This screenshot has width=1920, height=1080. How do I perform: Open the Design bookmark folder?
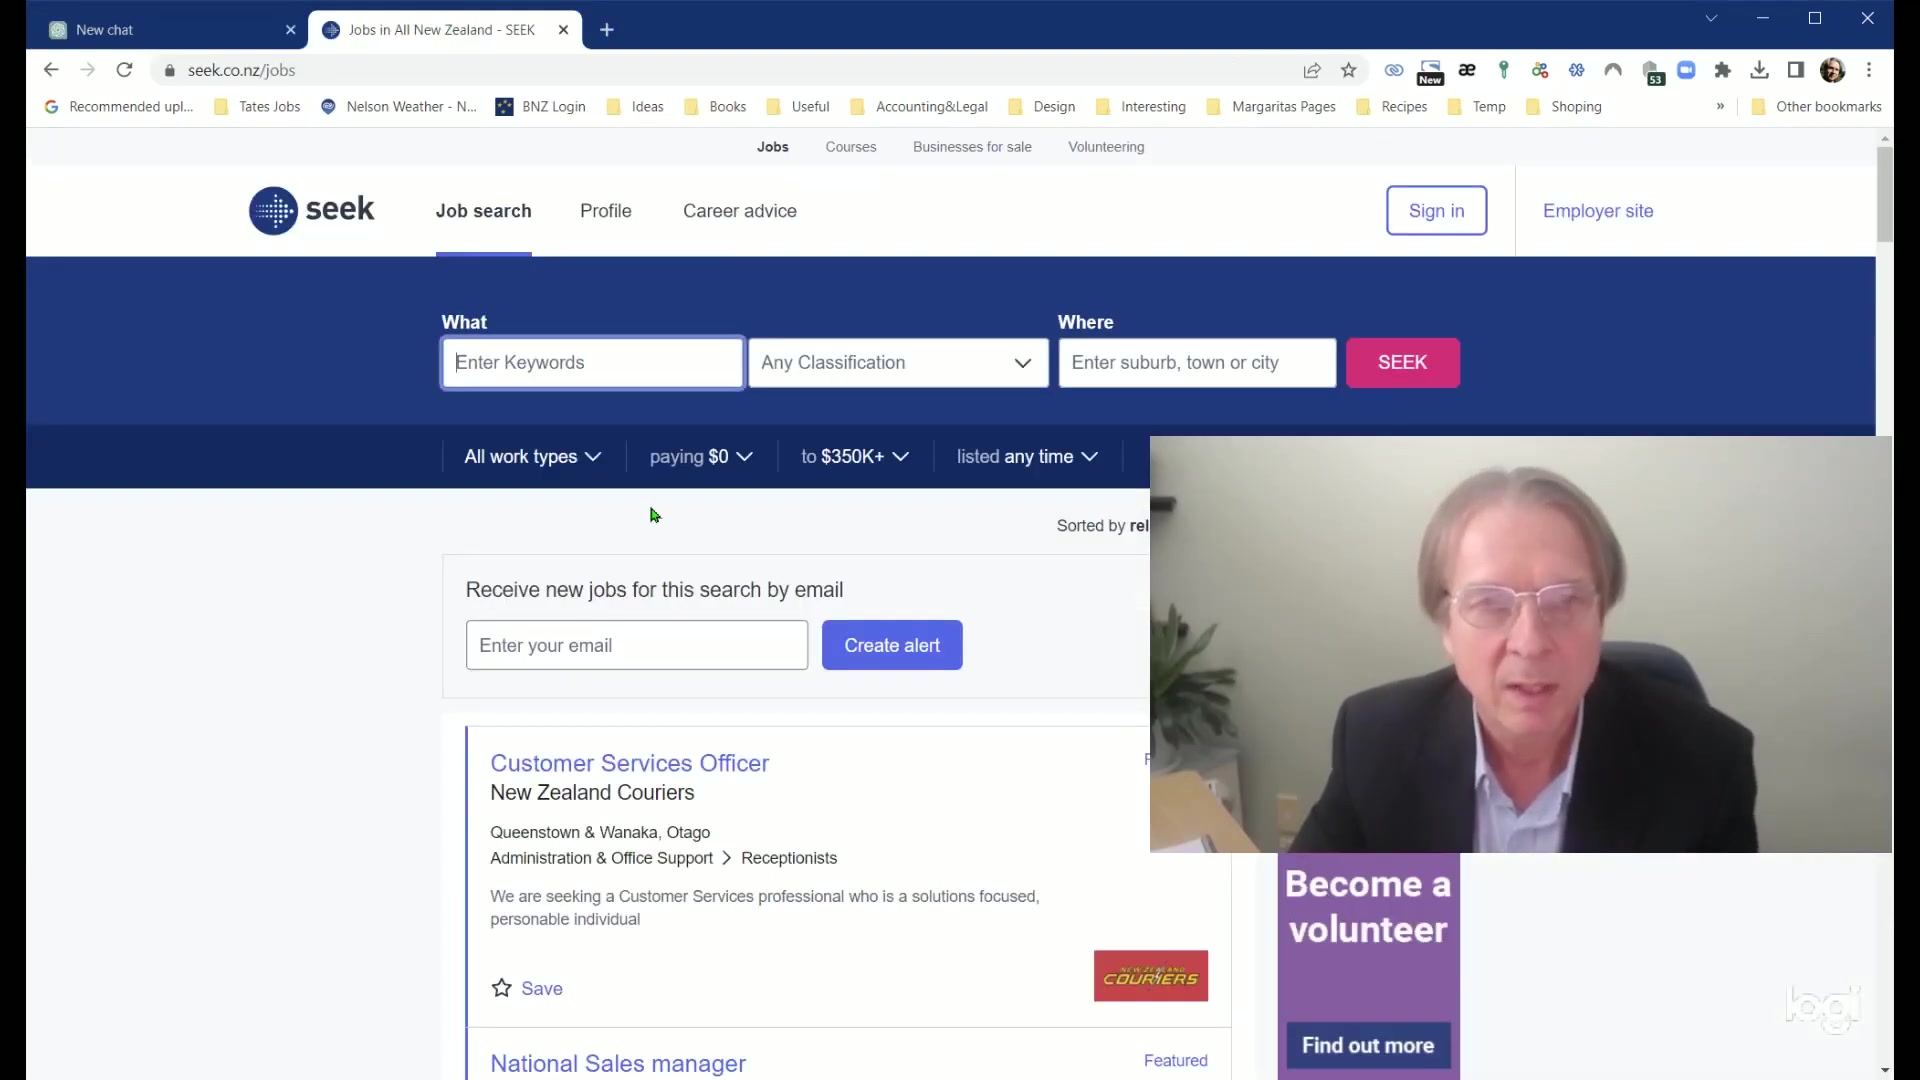pos(1042,106)
